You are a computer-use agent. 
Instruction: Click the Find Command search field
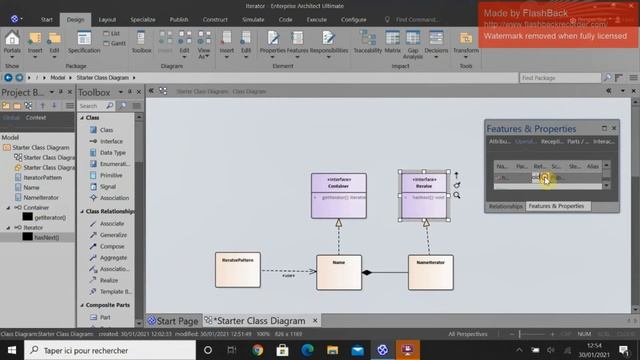[x=418, y=20]
